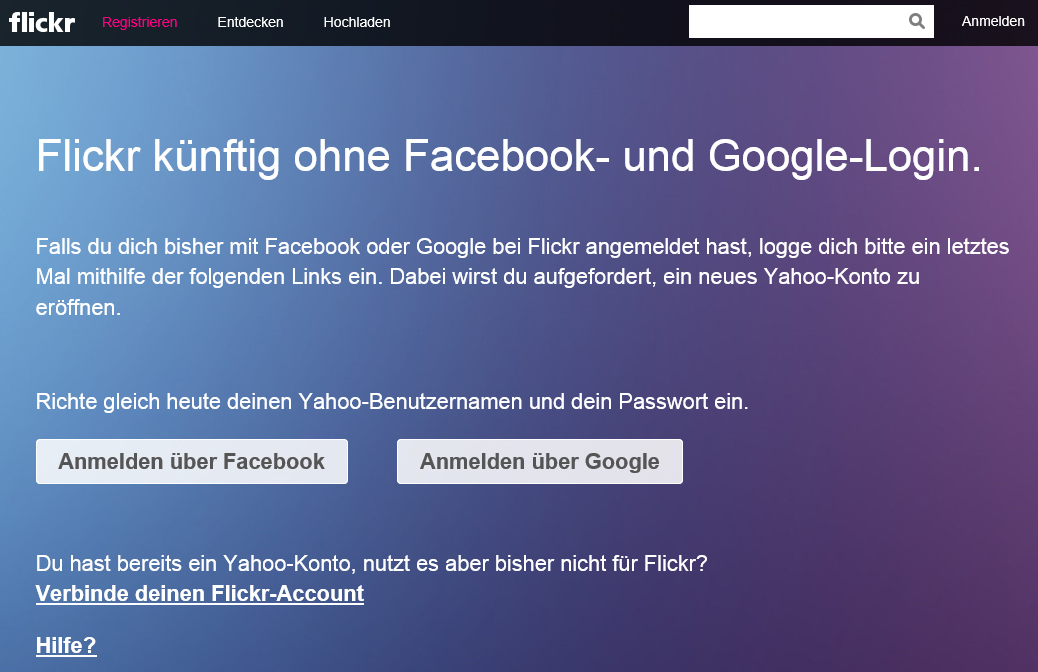
Task: Click the Anmelden link in the header
Action: [993, 21]
